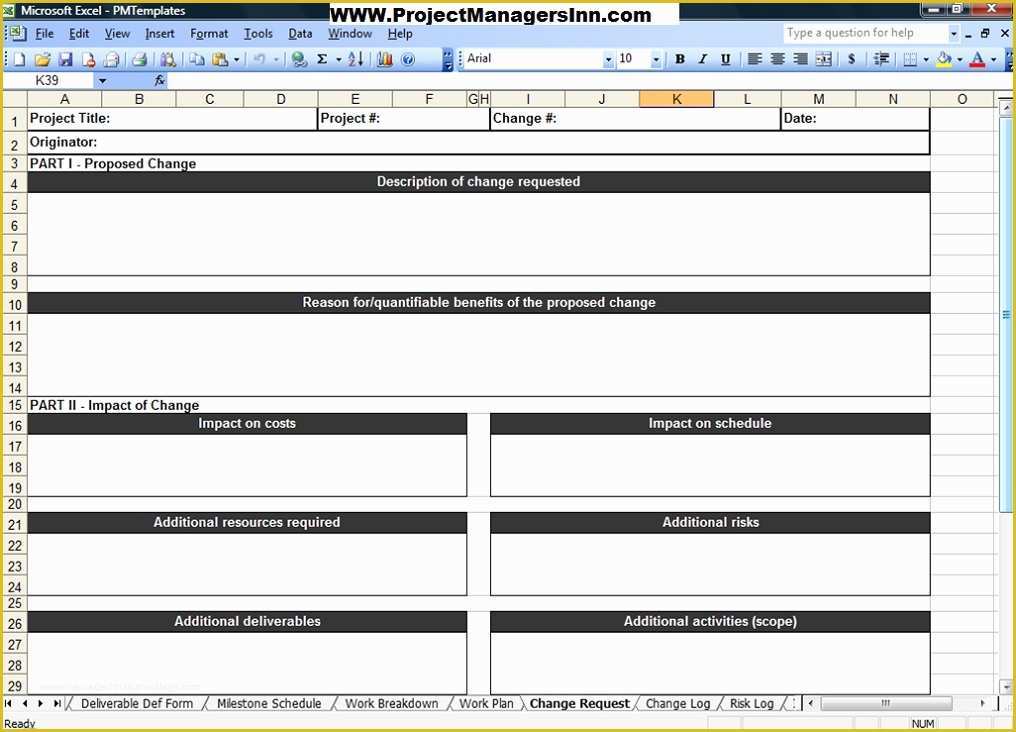Click the AutoSum sigma icon
This screenshot has height=732, width=1016.
(x=322, y=60)
